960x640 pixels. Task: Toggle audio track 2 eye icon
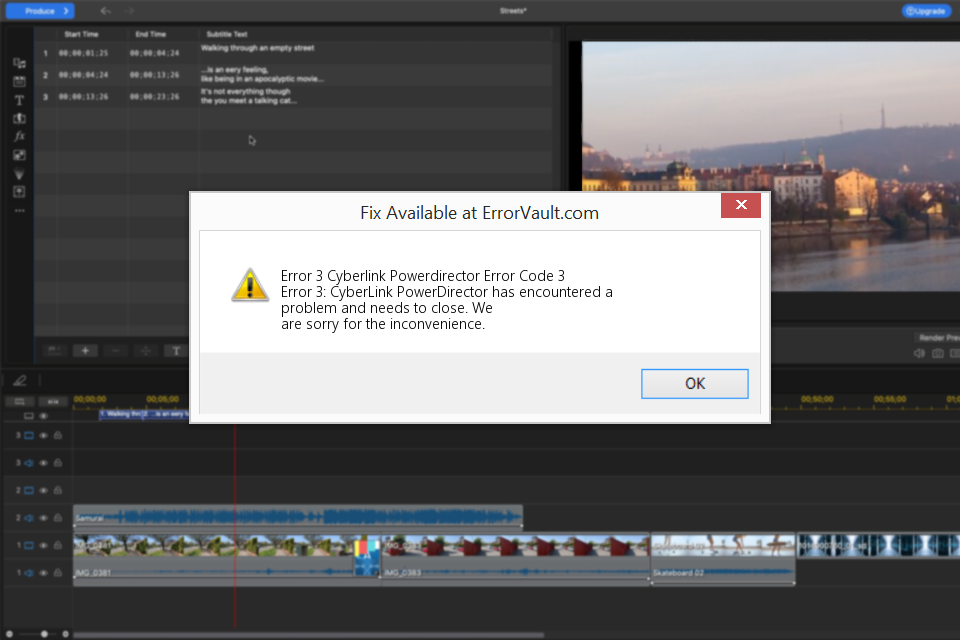tap(43, 518)
